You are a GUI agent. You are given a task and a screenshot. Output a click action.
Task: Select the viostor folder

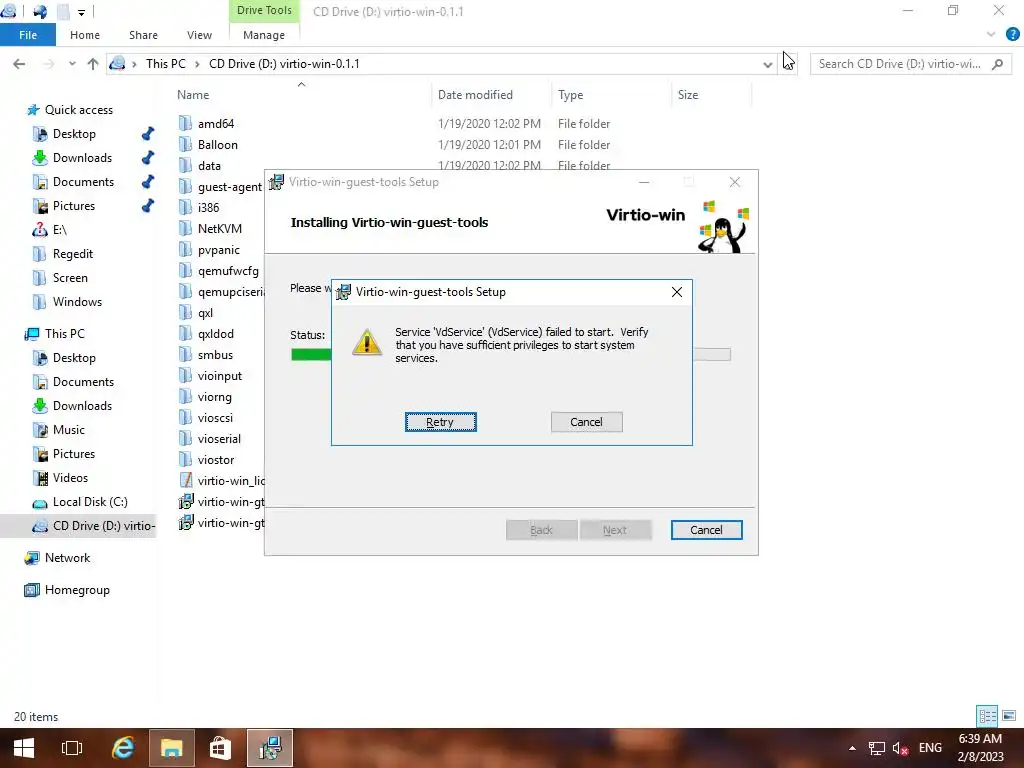coord(216,460)
